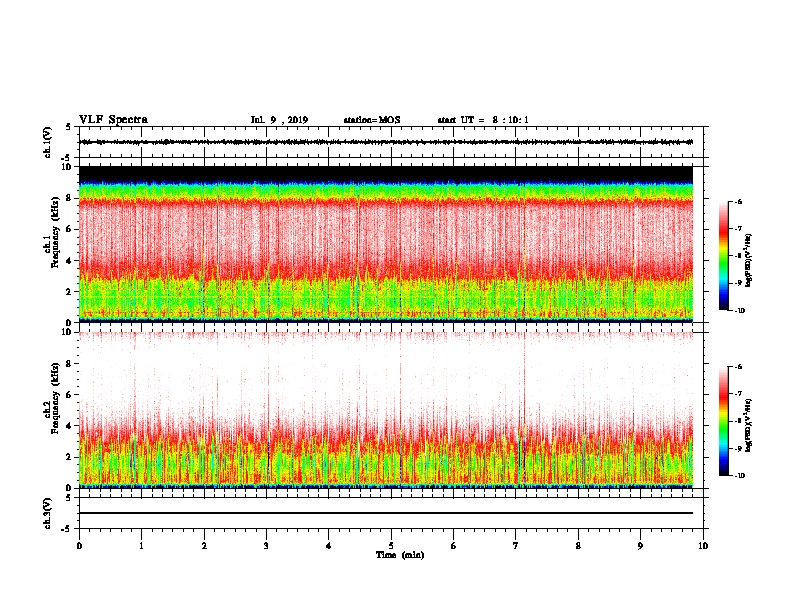
Task: Click the "9" minute tick on time axis
Action: click(x=640, y=546)
